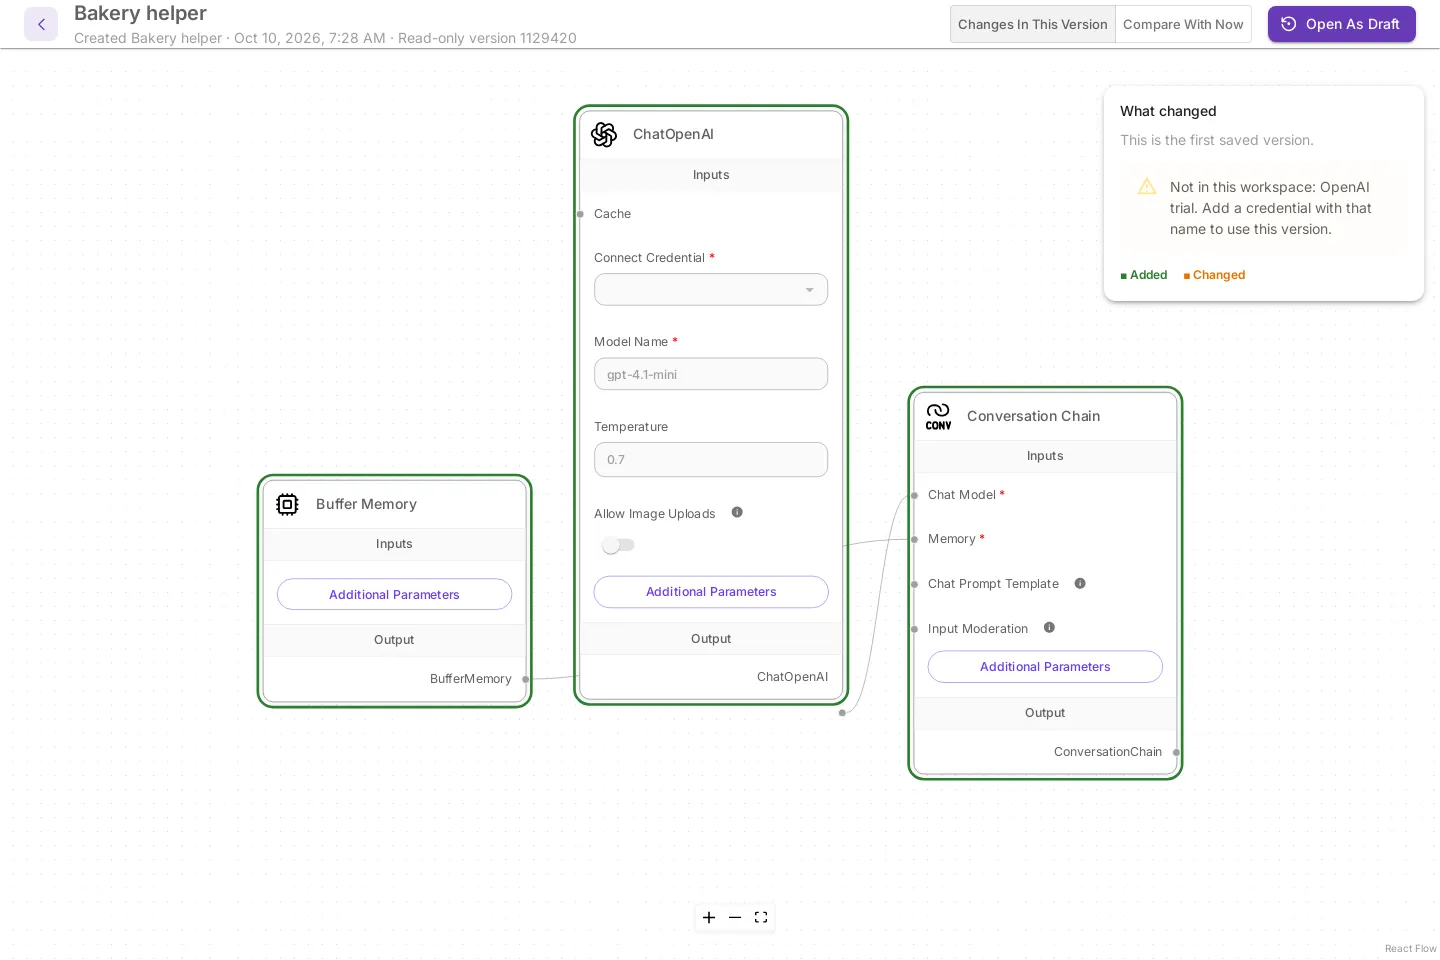Click the back arrow icon
1440x960 pixels.
click(x=41, y=24)
